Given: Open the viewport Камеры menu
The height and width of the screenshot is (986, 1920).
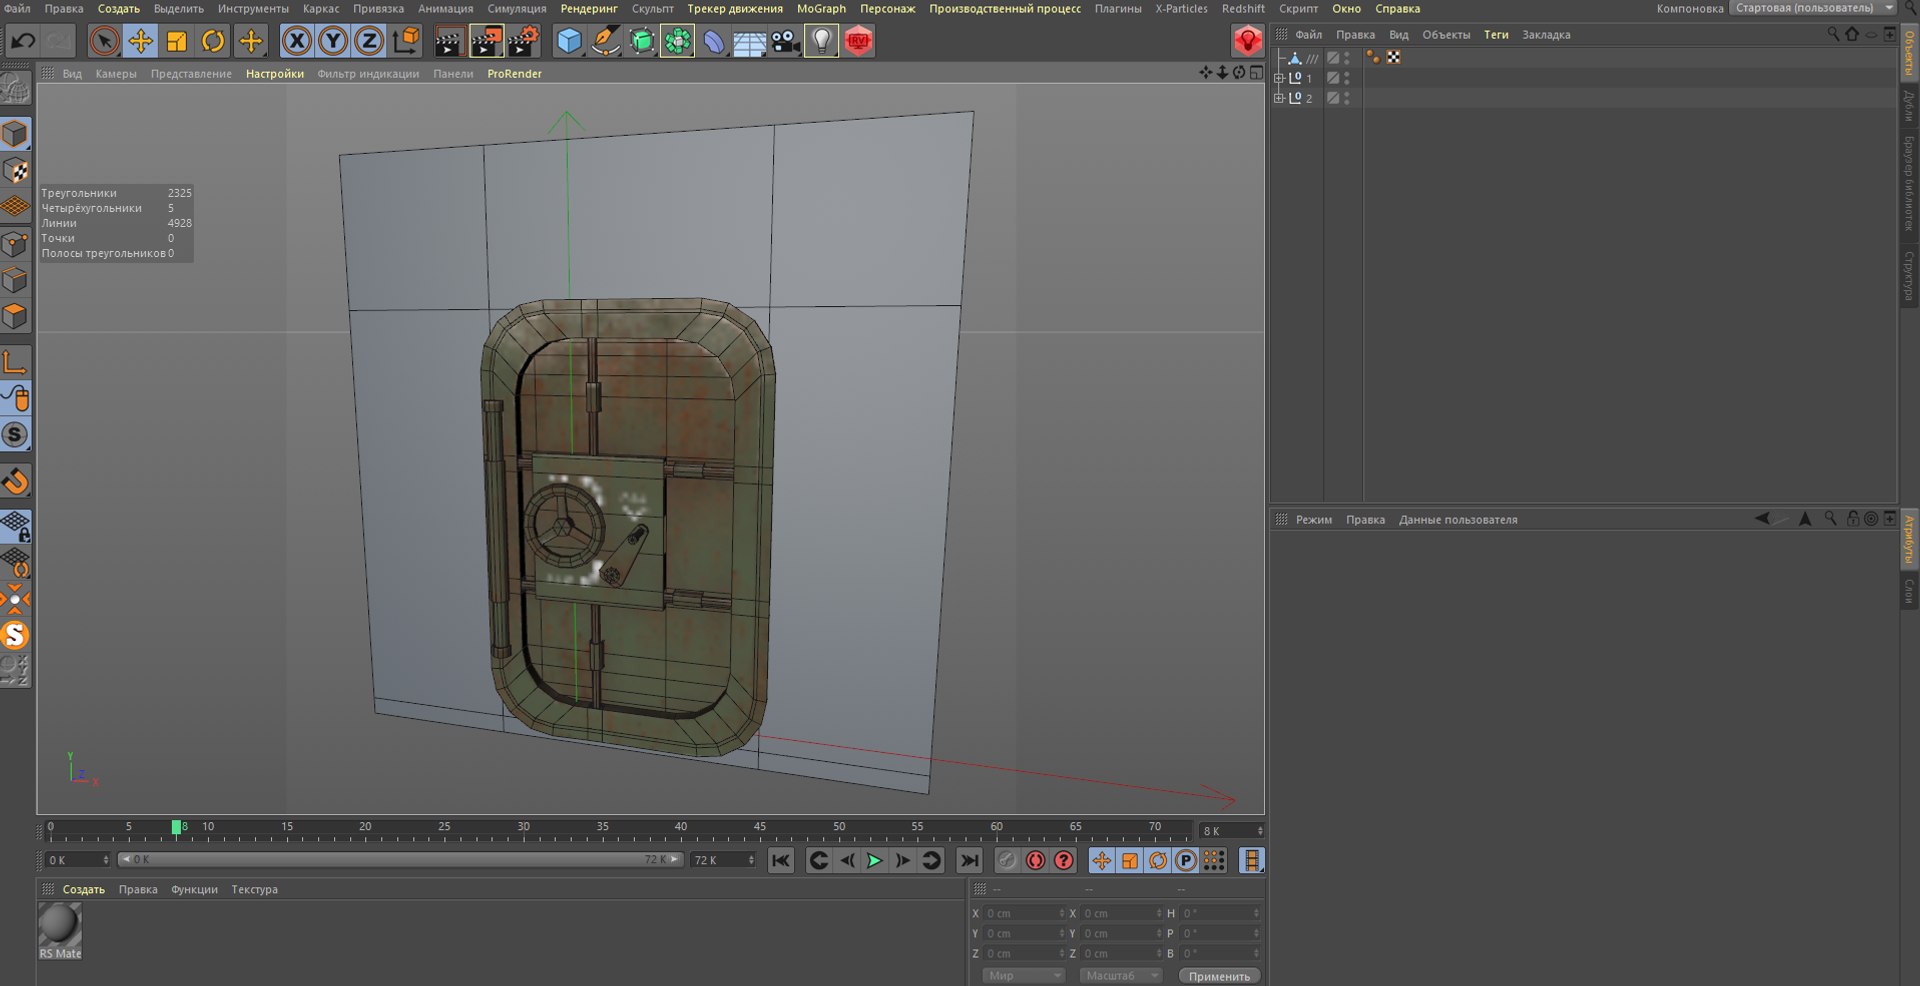Looking at the screenshot, I should click(116, 74).
